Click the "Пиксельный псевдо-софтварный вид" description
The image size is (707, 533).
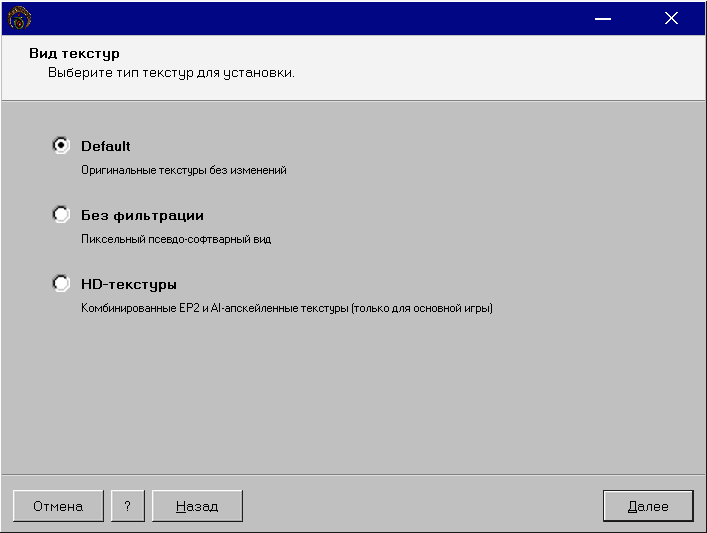[x=176, y=239]
